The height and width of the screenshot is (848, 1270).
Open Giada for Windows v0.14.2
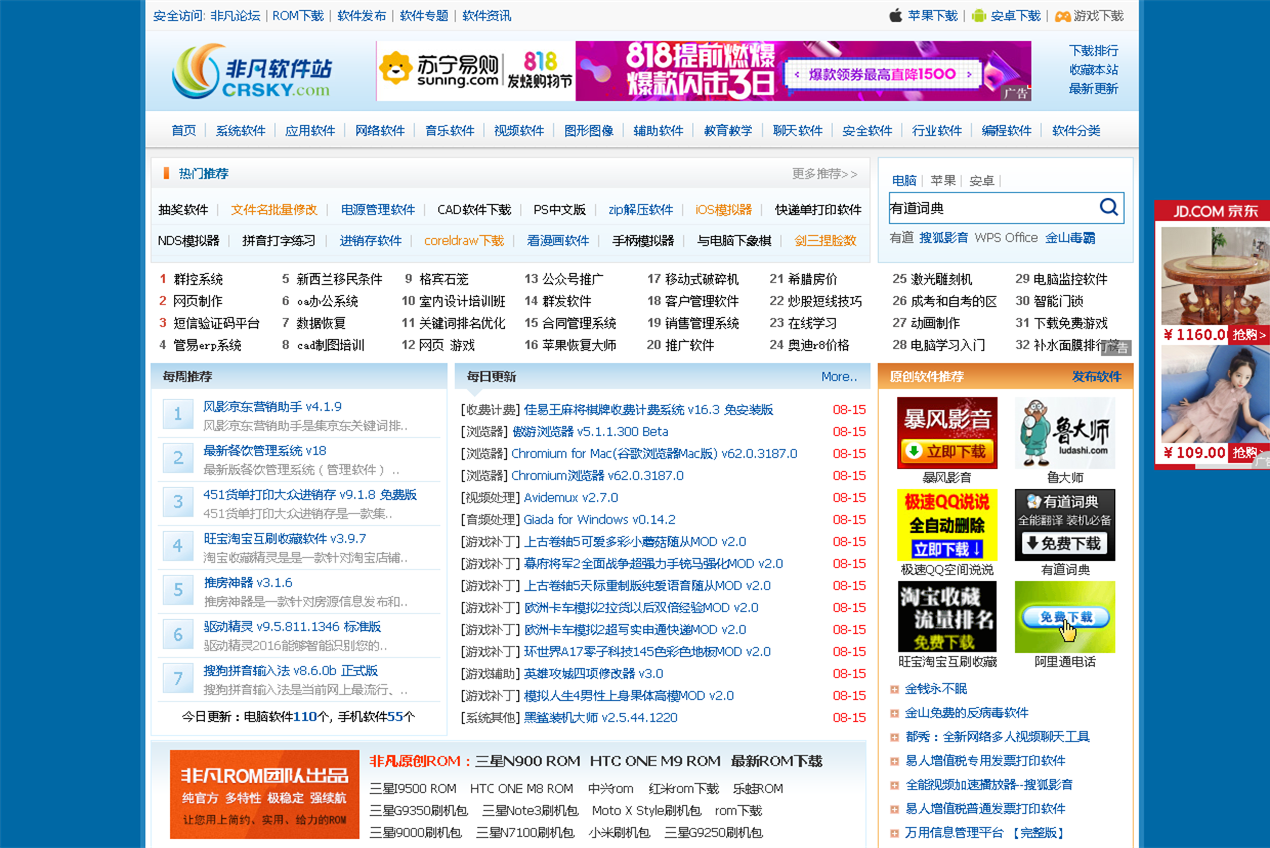pyautogui.click(x=600, y=519)
